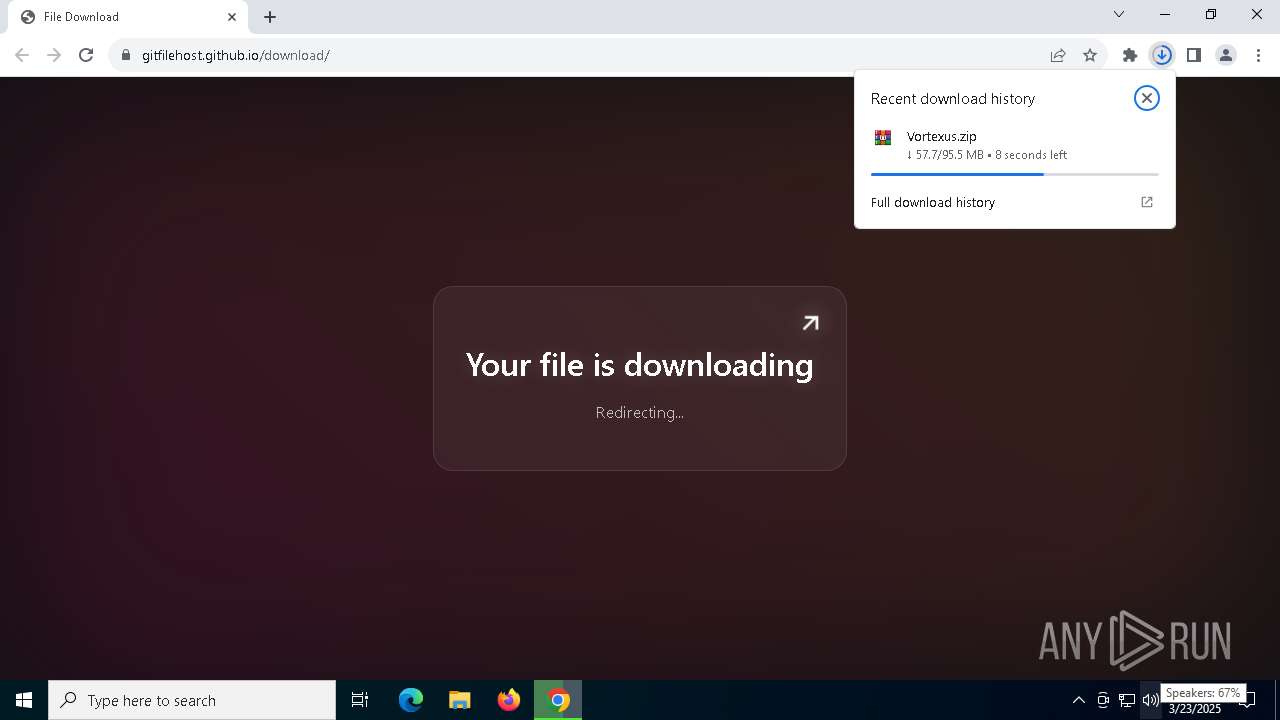Click the taskbar search box
Viewport: 1280px width, 720px height.
coord(192,700)
